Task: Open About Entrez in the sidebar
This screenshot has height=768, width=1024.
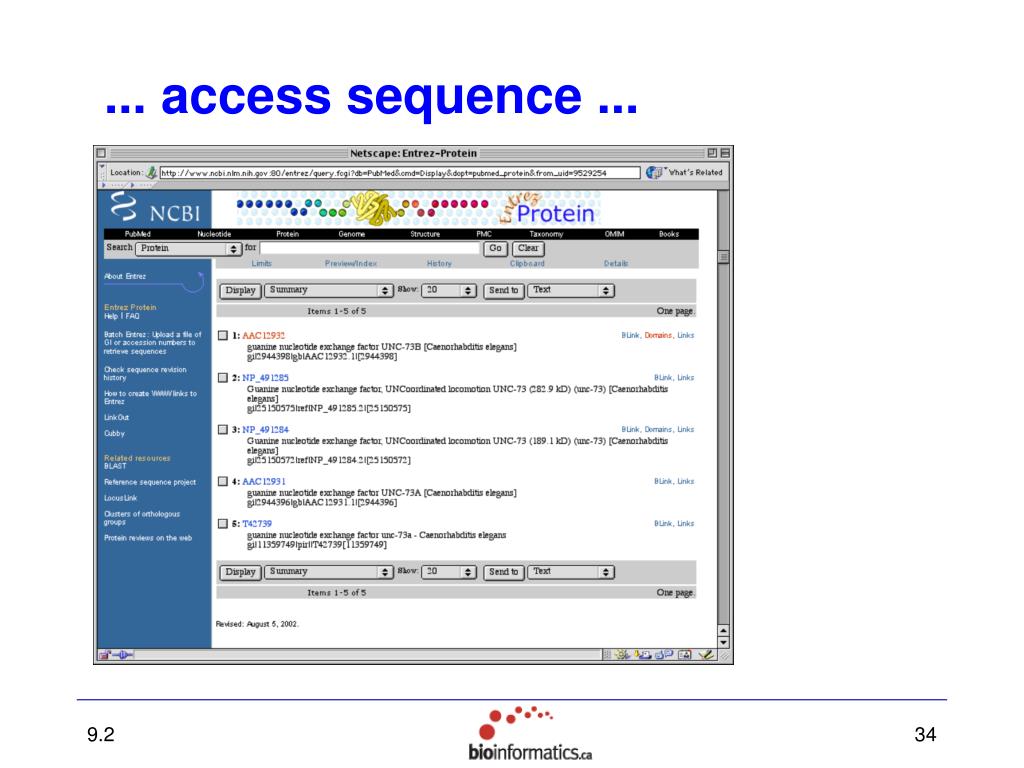Action: pos(125,276)
